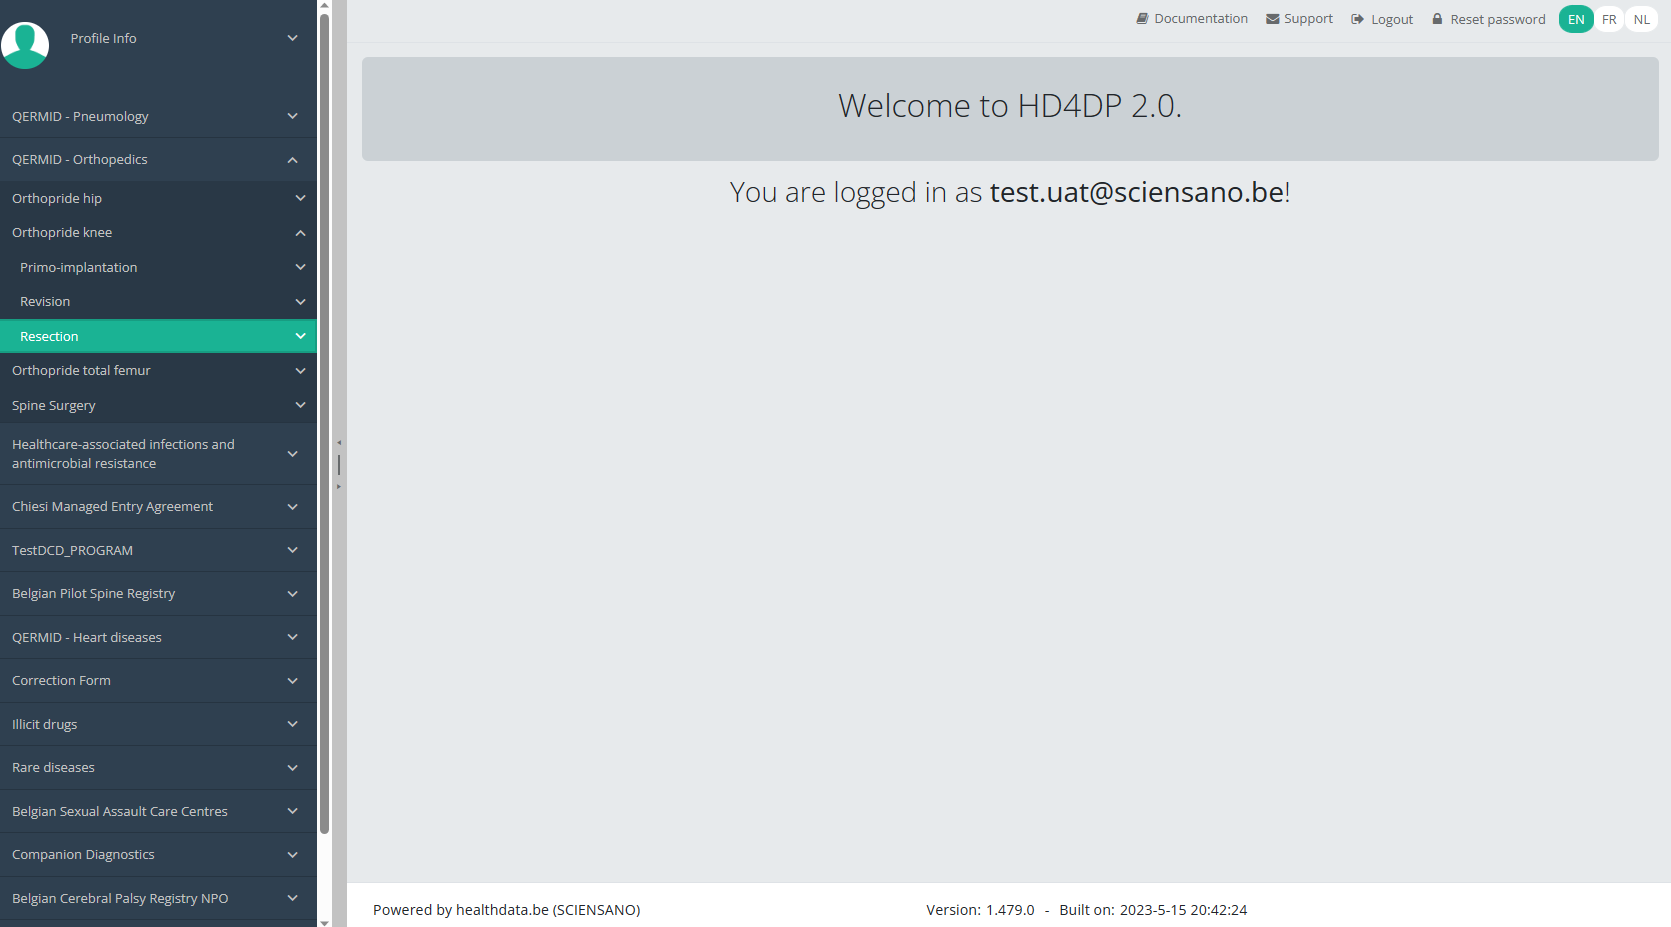Click the Logout arrow icon

tap(1357, 19)
